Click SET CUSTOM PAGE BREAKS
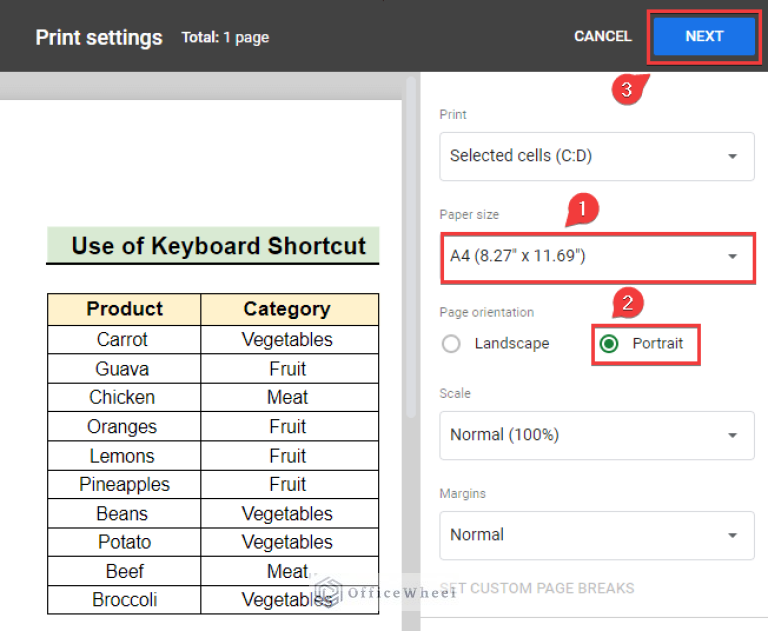Viewport: 768px width, 631px height. (x=537, y=588)
